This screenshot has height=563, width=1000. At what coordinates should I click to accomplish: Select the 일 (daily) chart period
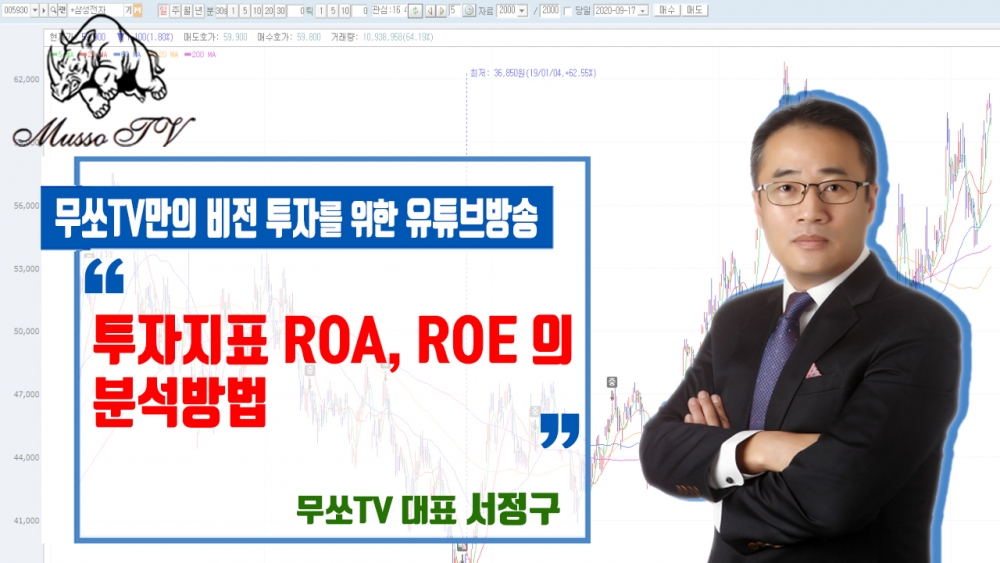[x=163, y=10]
